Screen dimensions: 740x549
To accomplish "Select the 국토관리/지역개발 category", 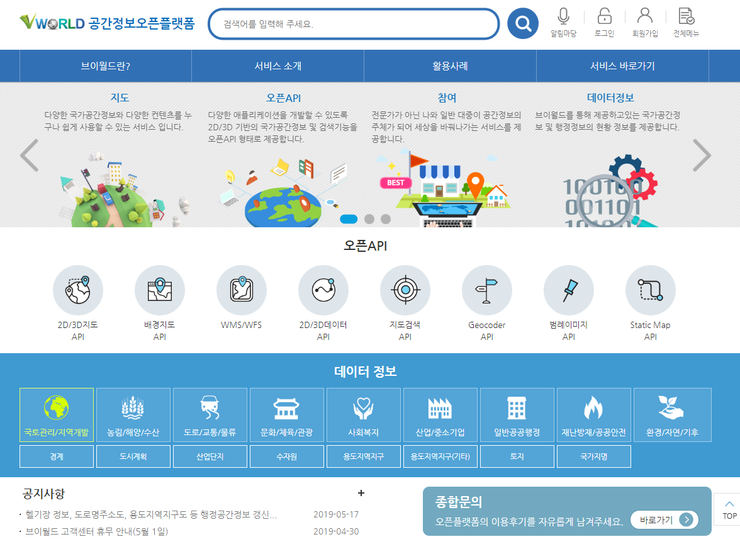I will (x=57, y=415).
